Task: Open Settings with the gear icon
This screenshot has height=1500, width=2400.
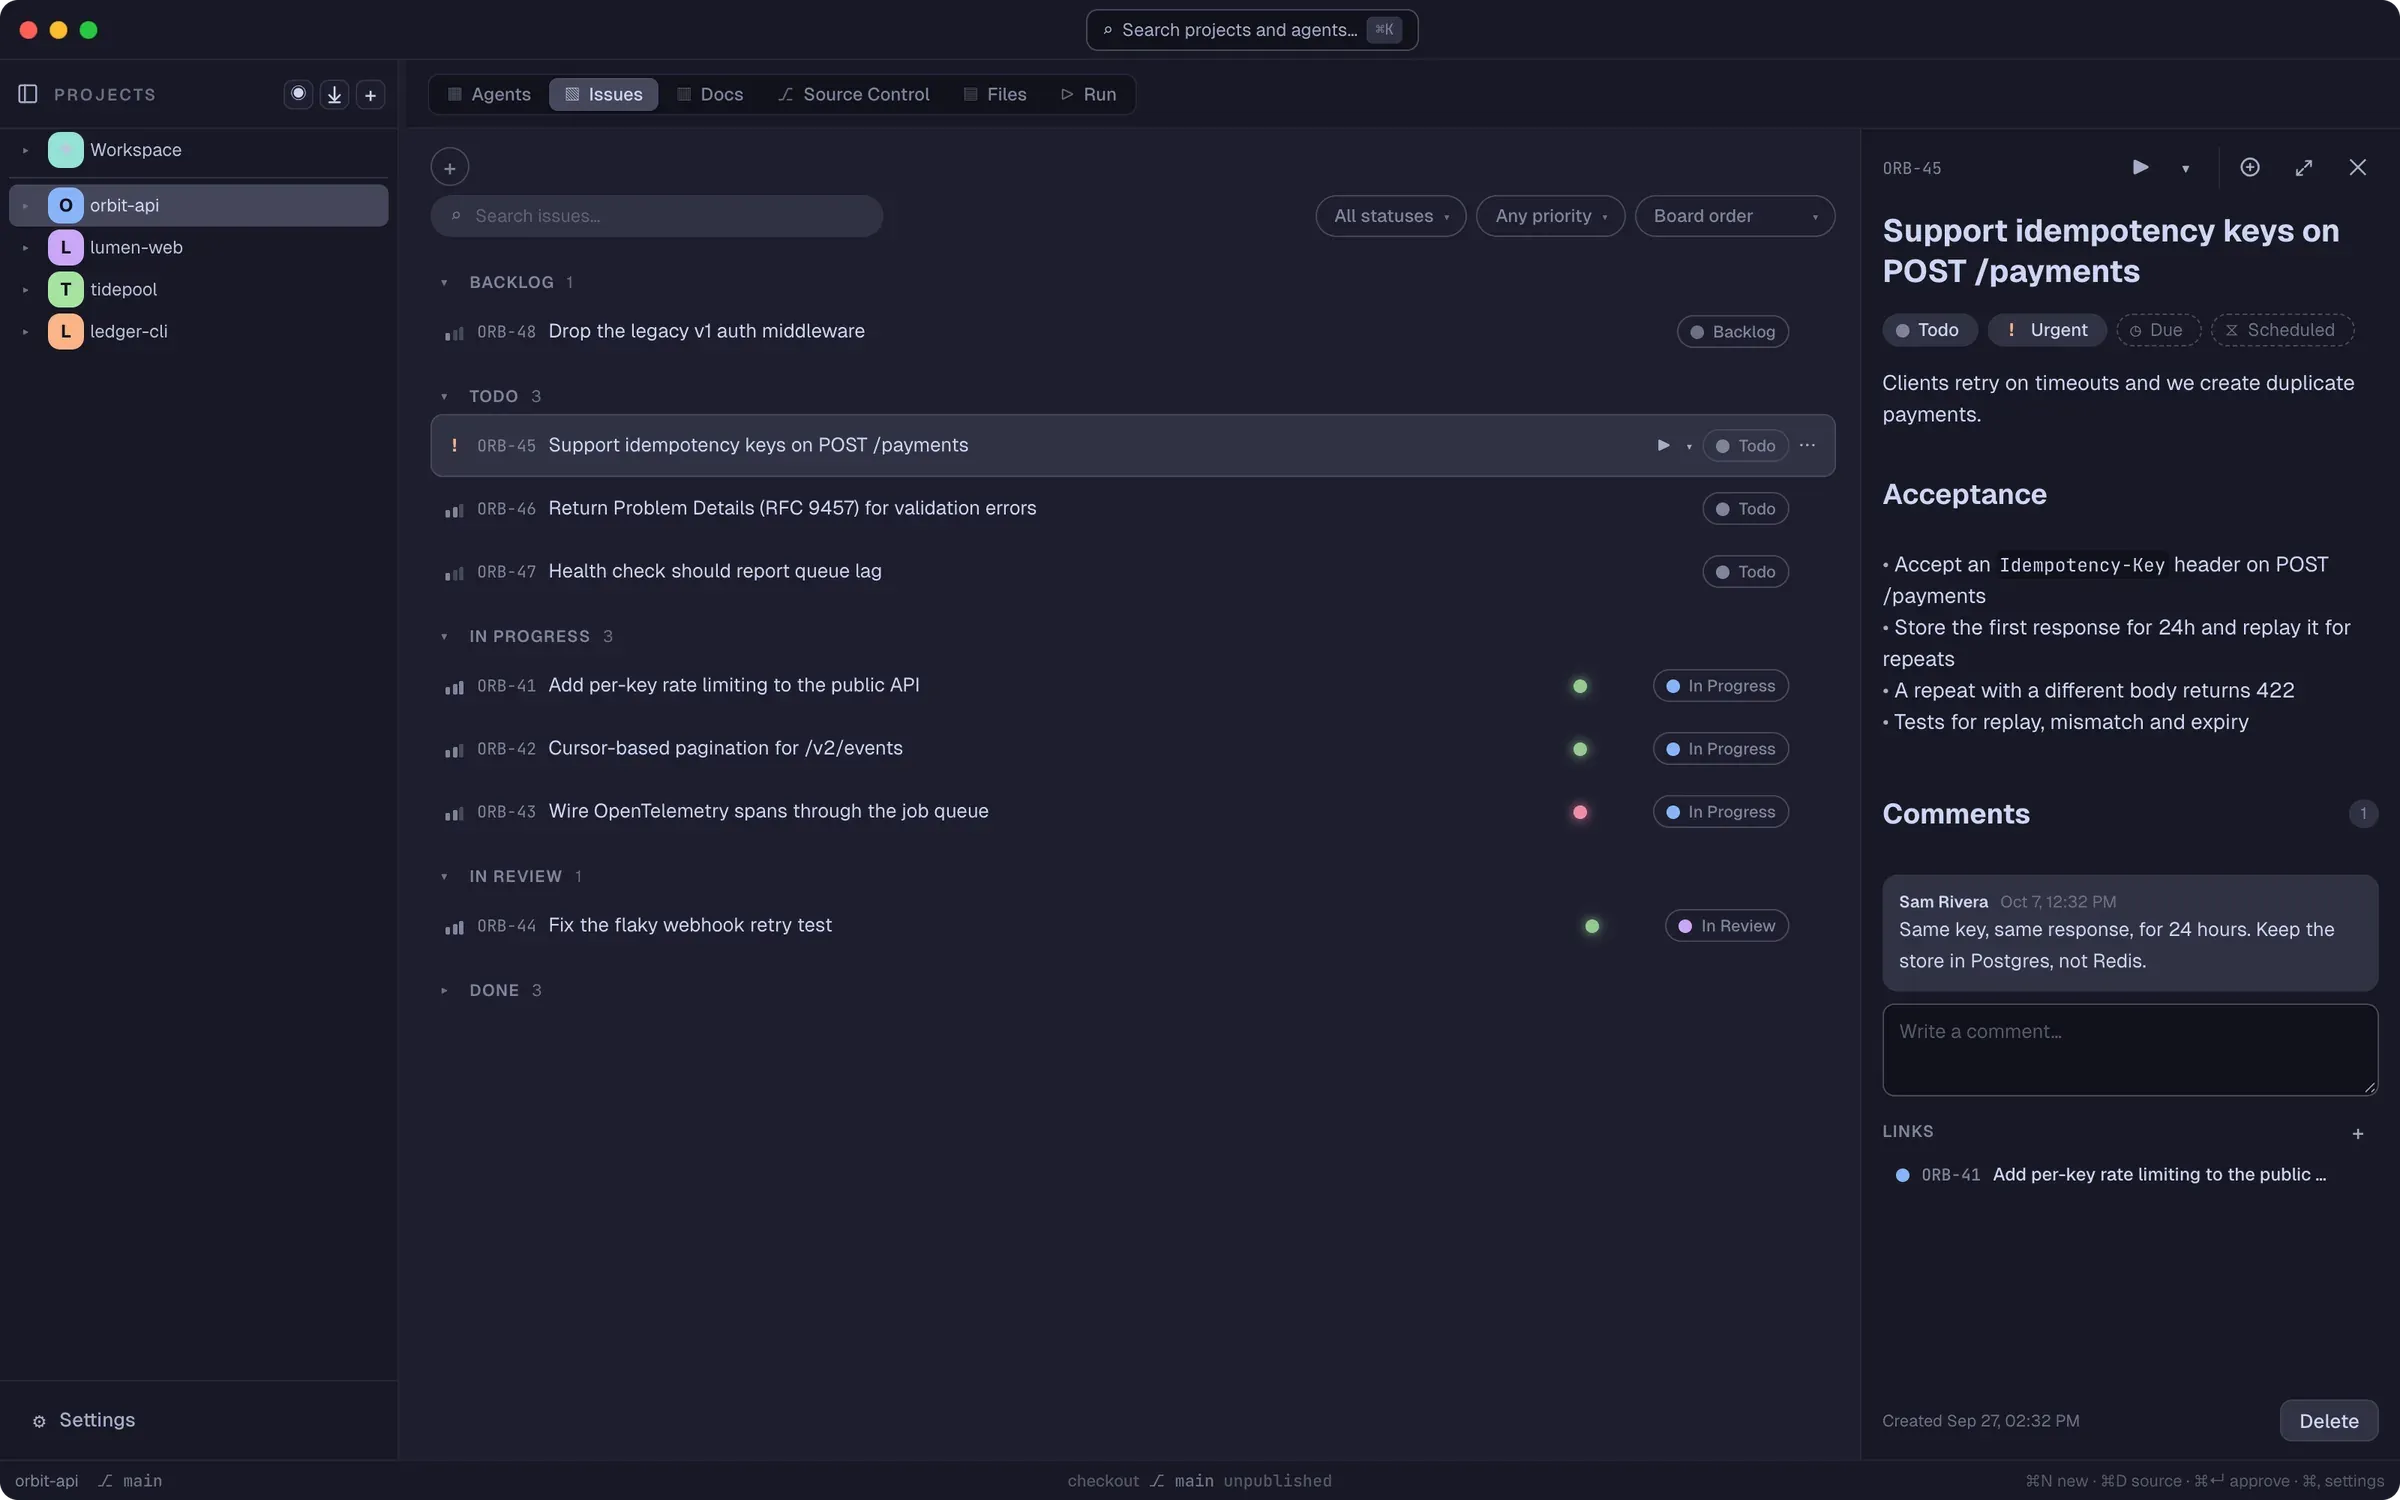Action: pyautogui.click(x=39, y=1421)
